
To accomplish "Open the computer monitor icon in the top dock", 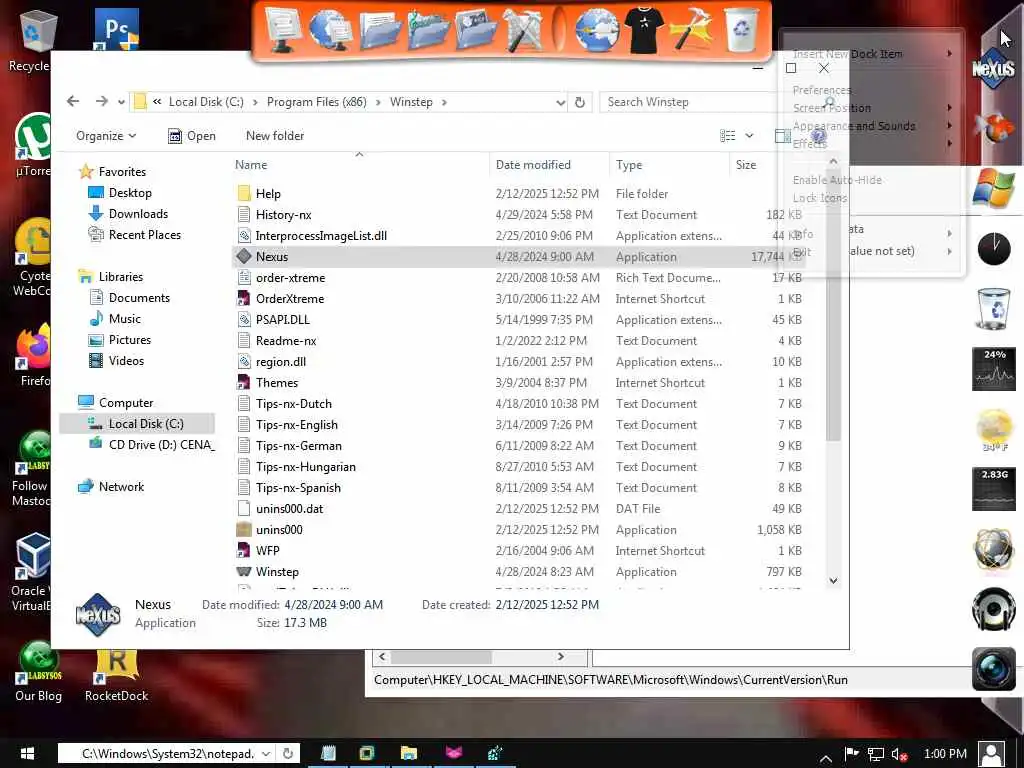I will coord(281,29).
